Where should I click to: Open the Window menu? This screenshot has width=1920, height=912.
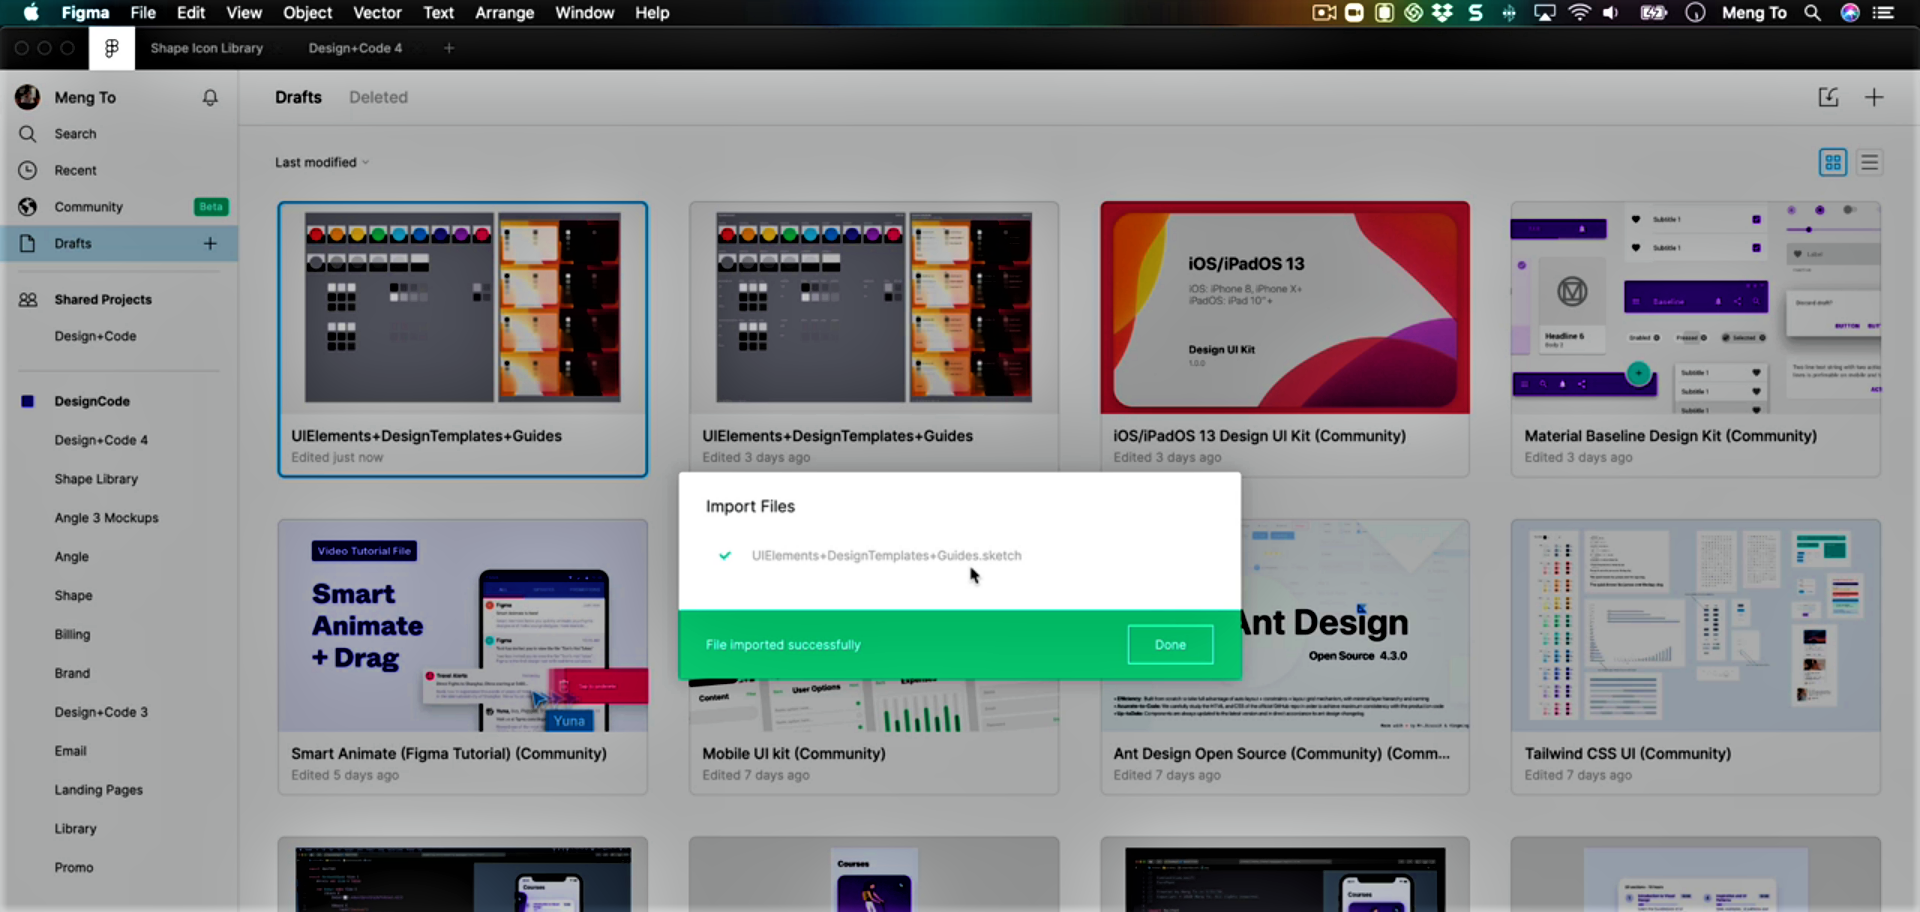tap(584, 13)
